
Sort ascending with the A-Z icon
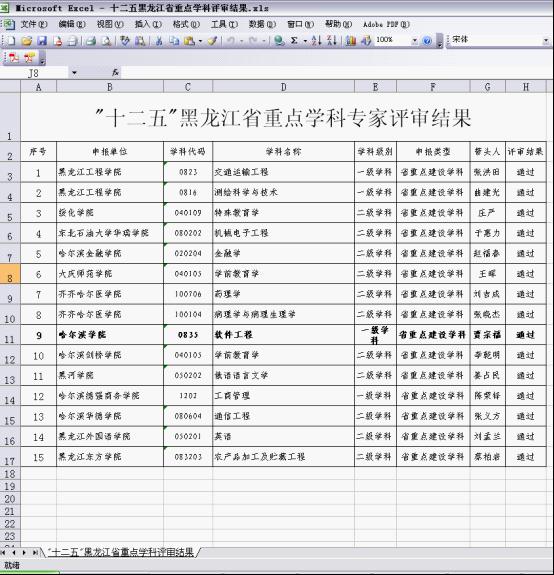point(316,41)
